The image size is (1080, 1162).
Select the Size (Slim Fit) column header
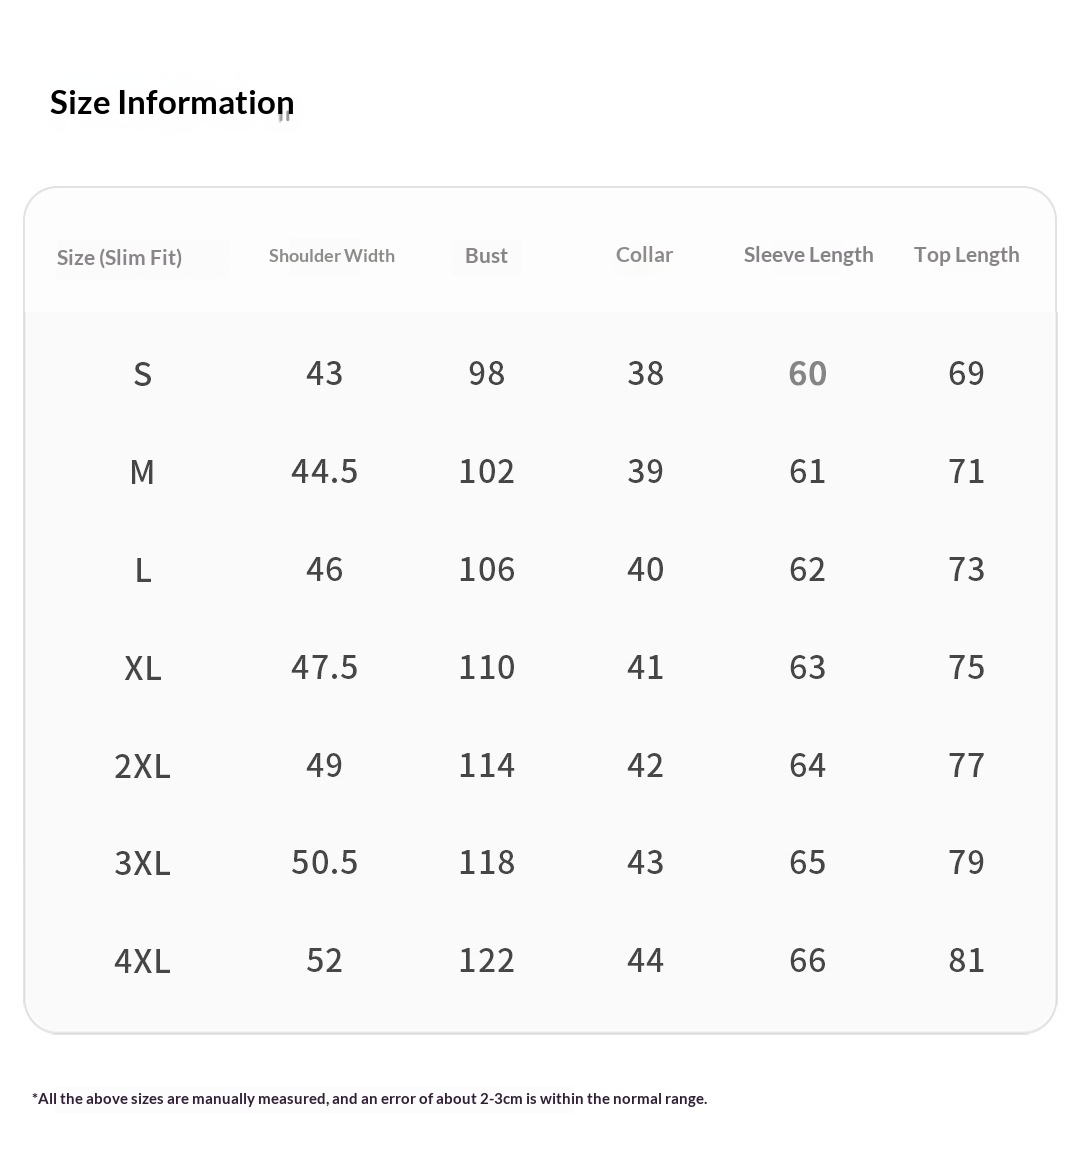pyautogui.click(x=120, y=258)
